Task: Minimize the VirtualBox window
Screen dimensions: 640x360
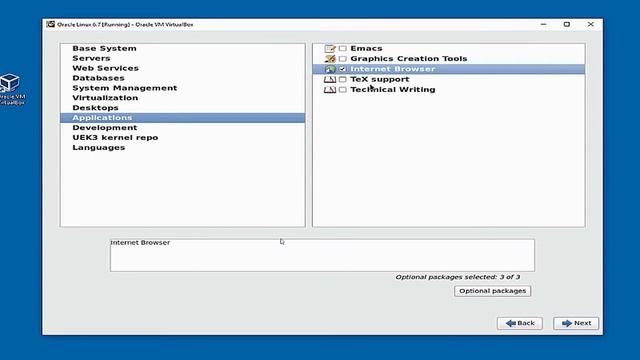Action: pos(543,24)
